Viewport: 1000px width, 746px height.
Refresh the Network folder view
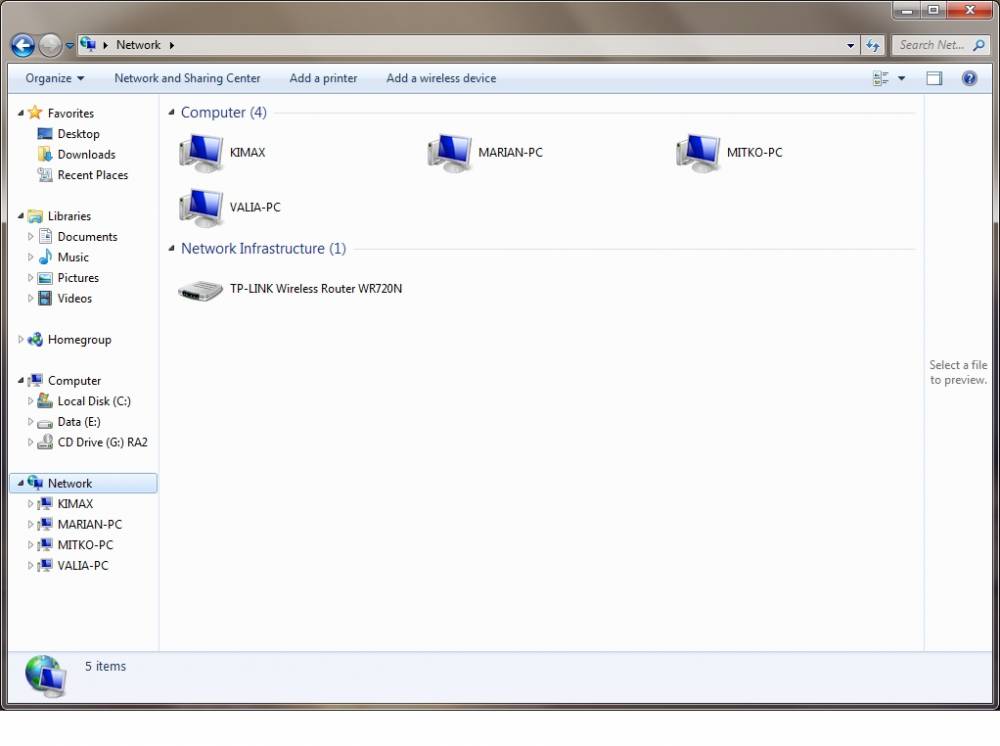coord(872,45)
